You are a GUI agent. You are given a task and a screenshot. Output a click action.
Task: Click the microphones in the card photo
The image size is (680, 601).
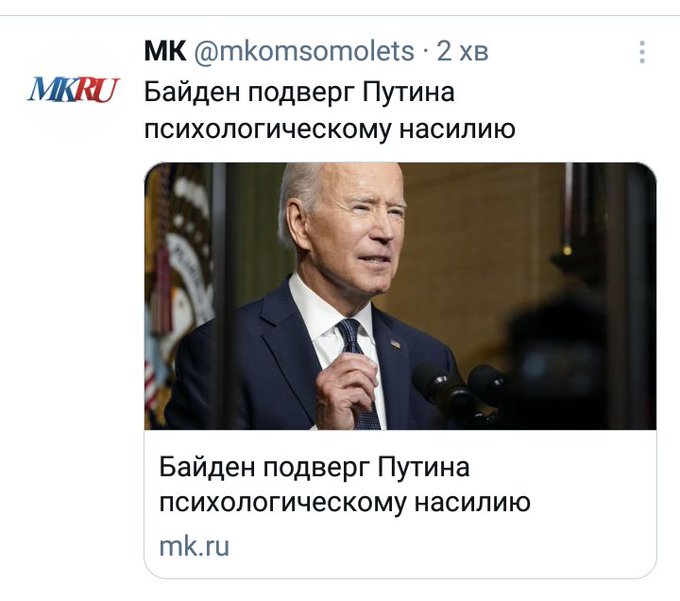pyautogui.click(x=460, y=388)
